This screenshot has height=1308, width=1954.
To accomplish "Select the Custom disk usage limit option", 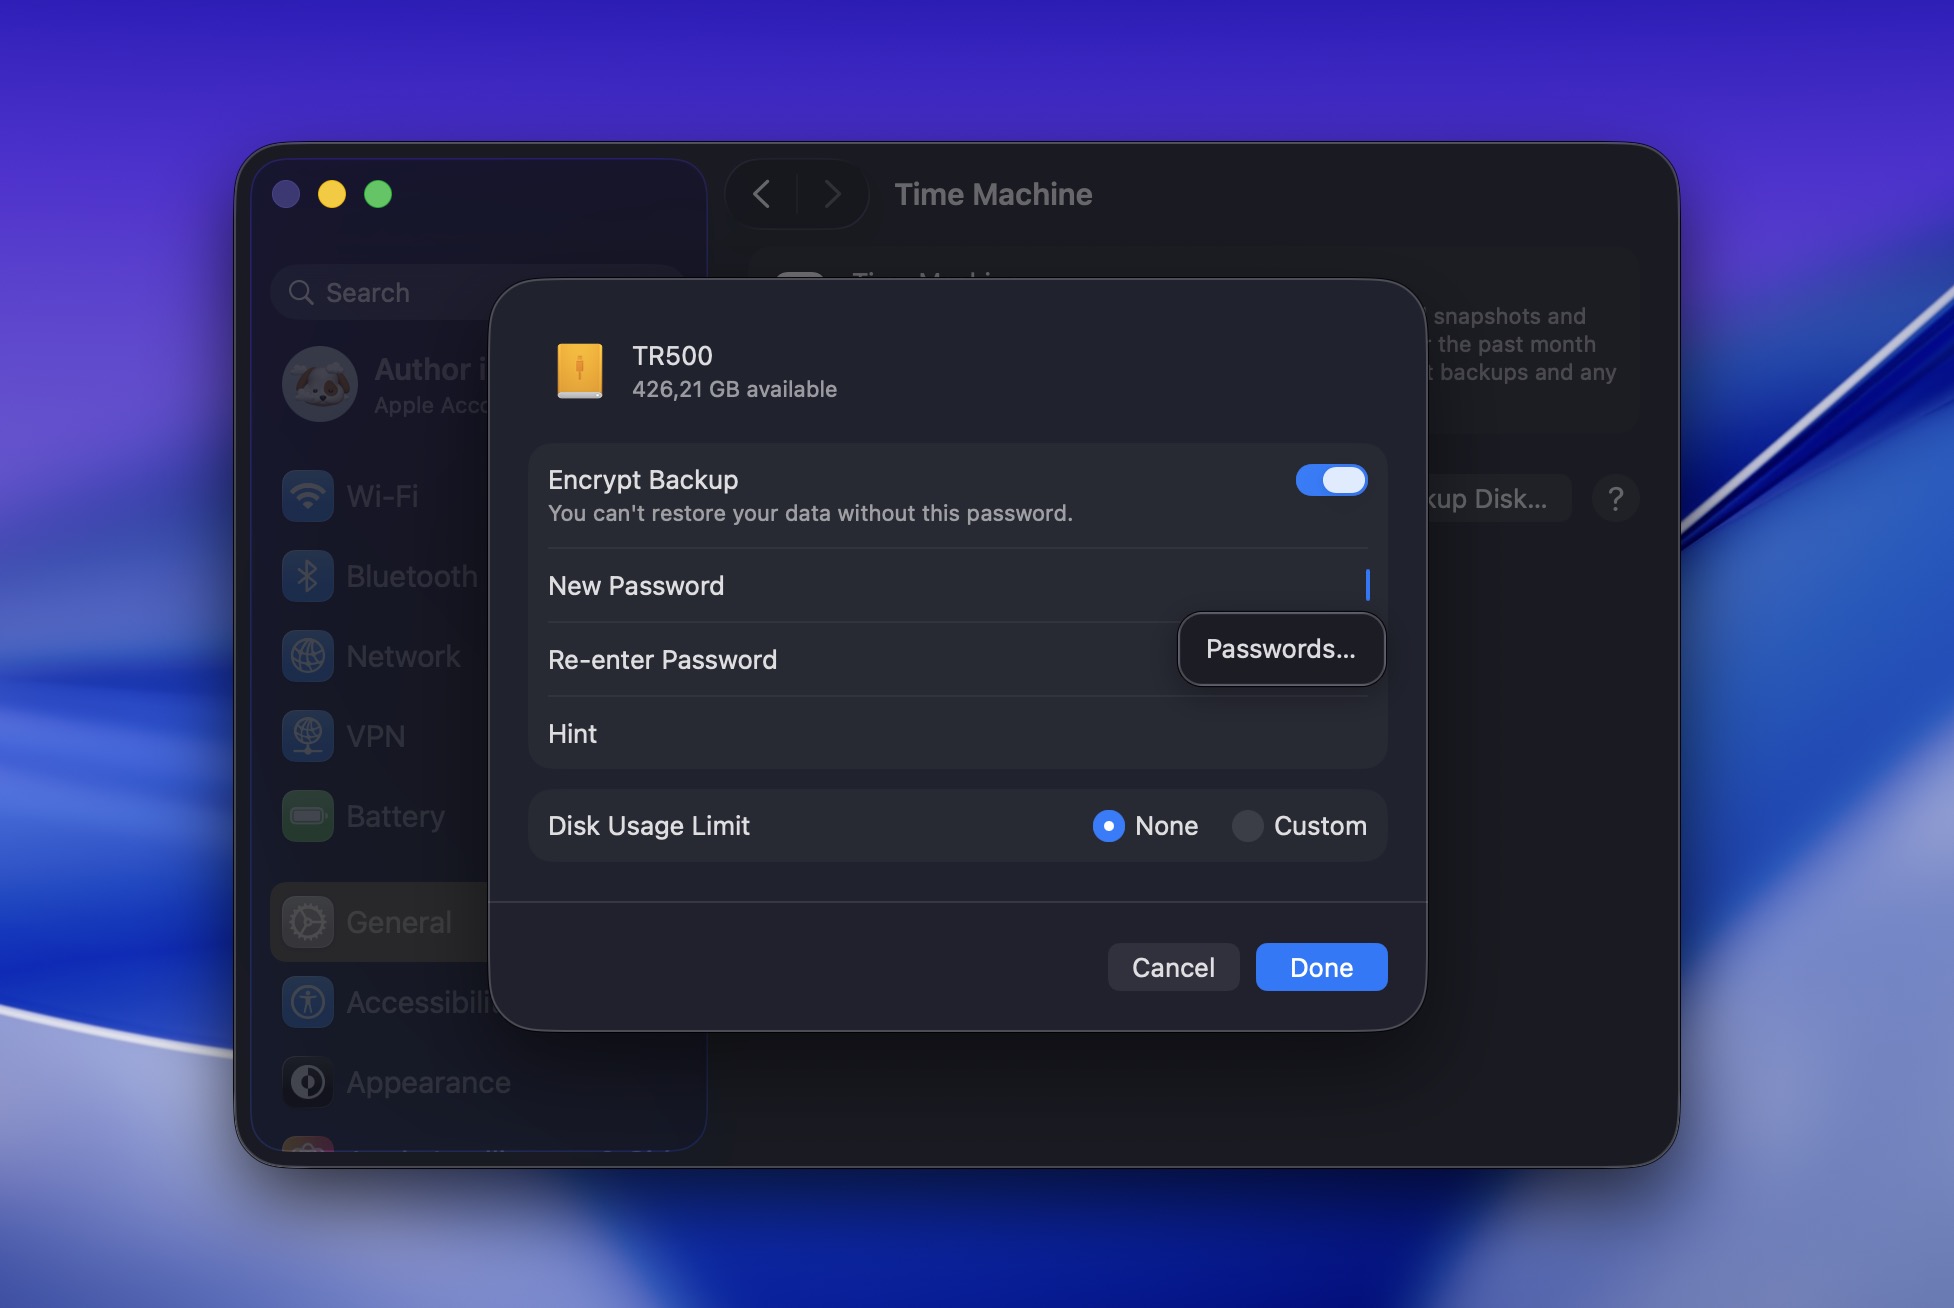I will pos(1247,826).
